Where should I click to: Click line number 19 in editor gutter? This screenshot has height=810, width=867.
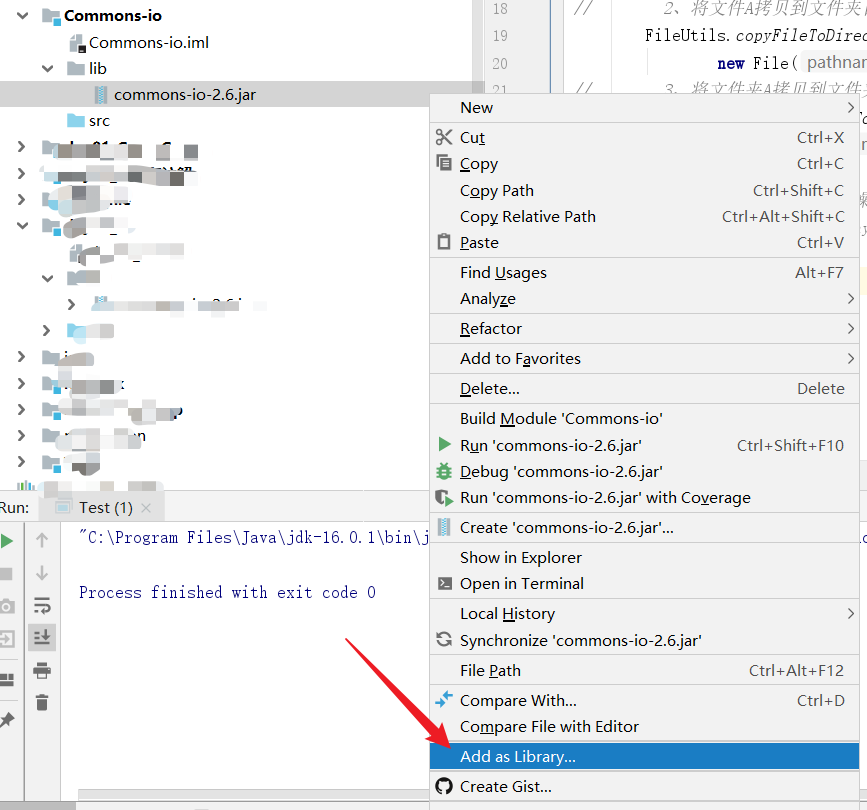coord(500,36)
